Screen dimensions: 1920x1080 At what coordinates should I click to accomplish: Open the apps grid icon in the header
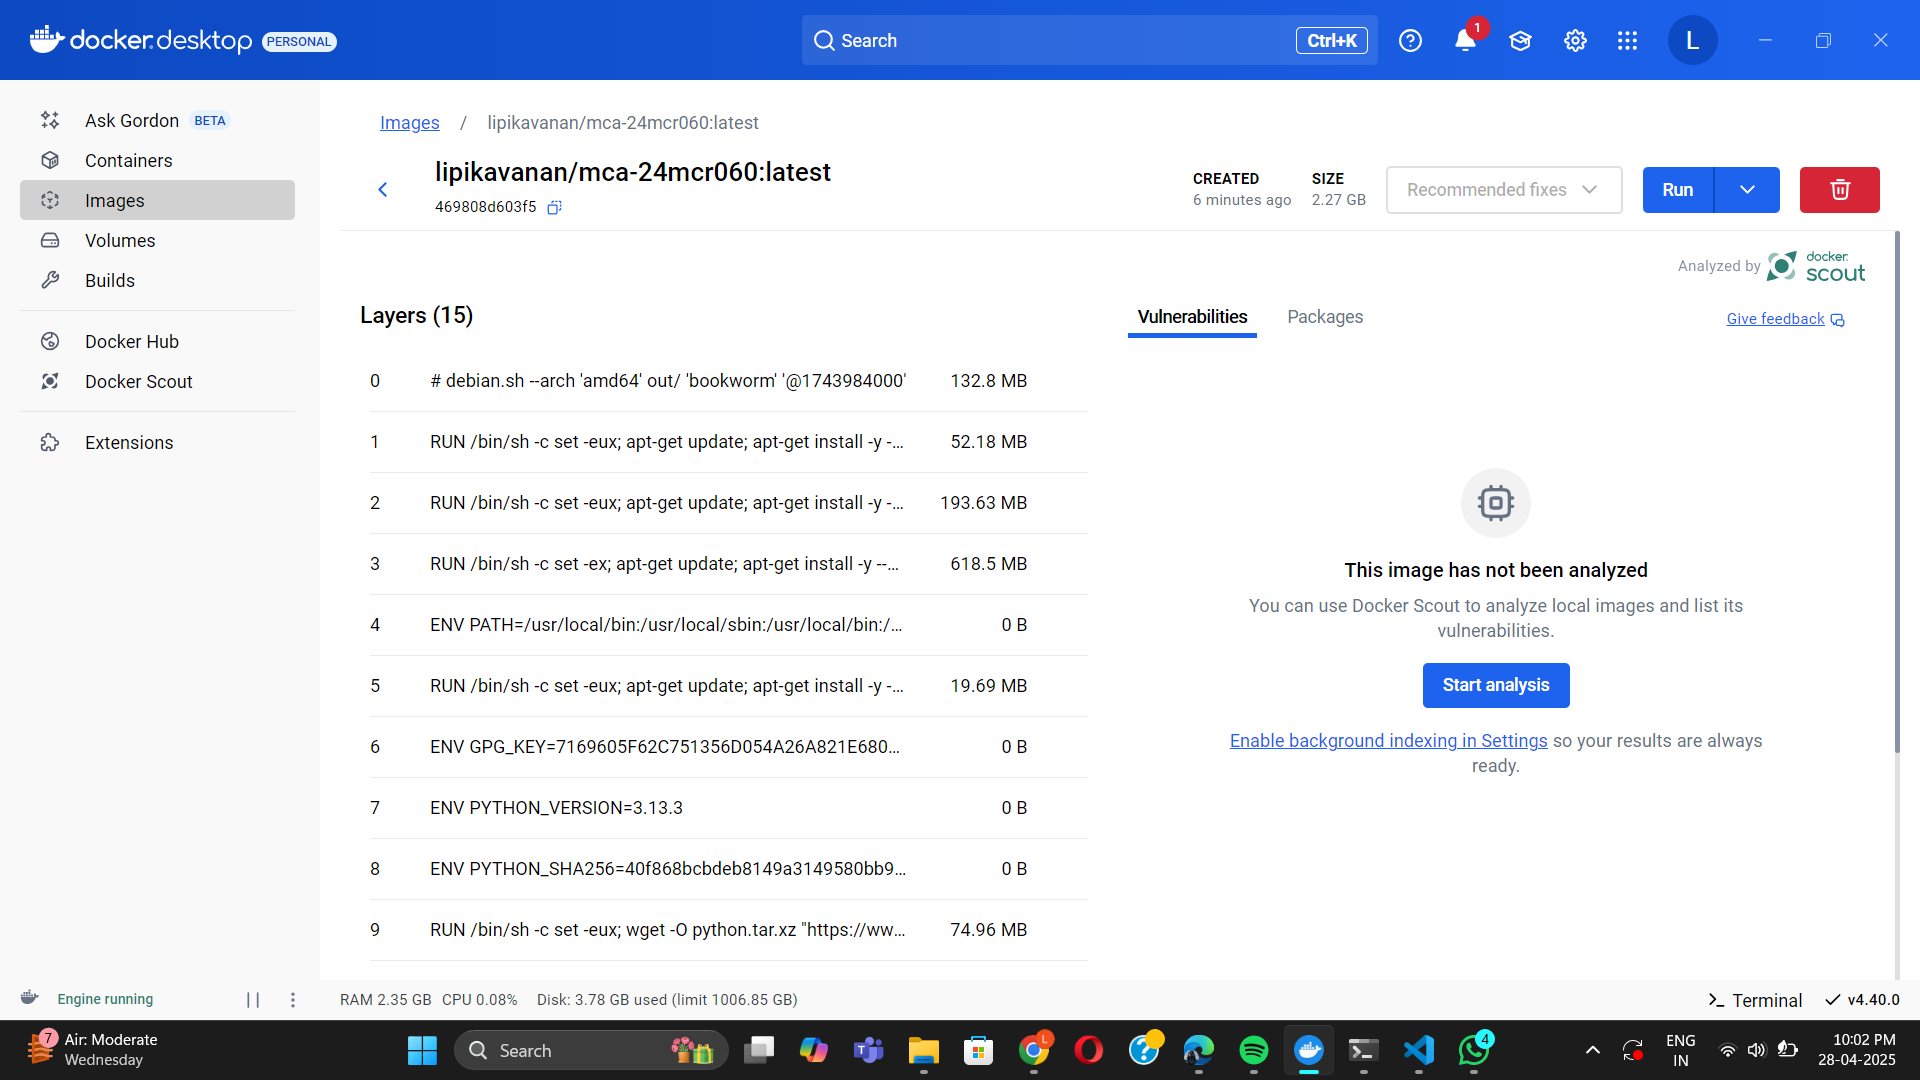(1627, 40)
